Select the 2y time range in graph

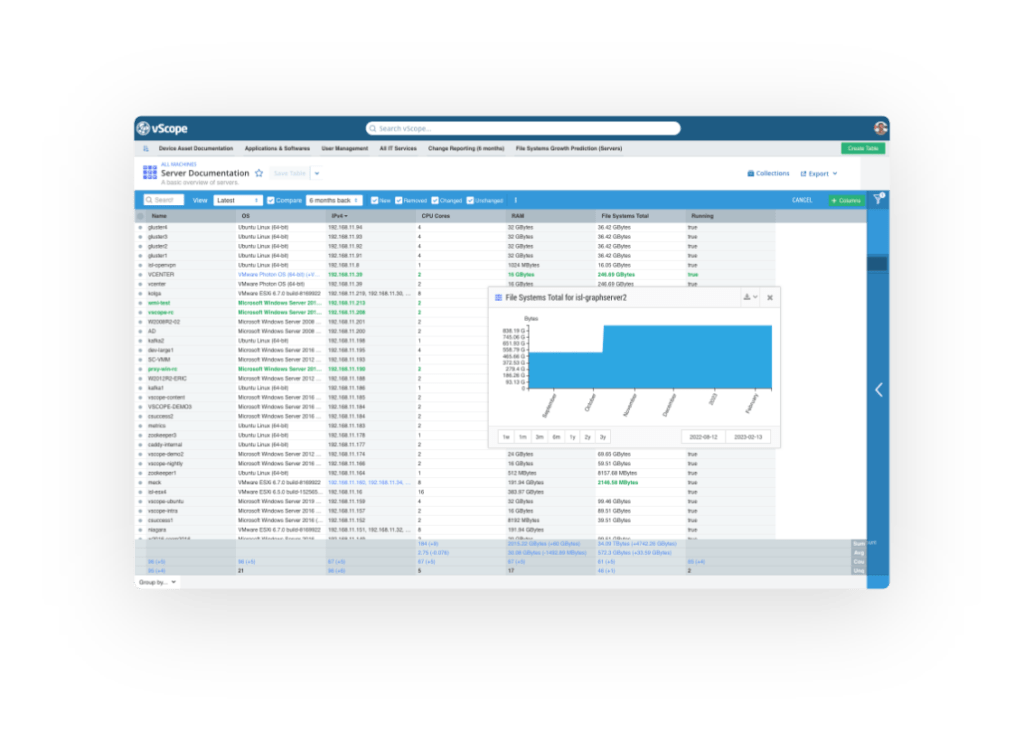pos(587,437)
